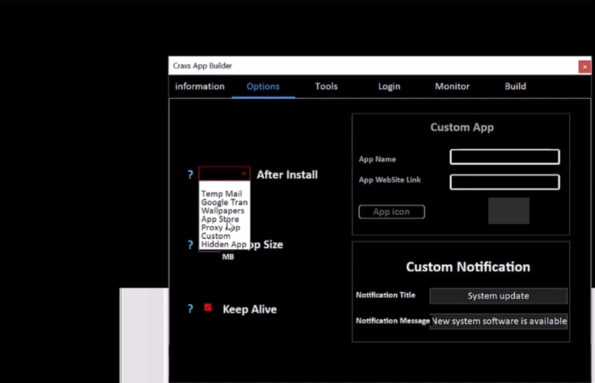This screenshot has height=383, width=595.
Task: Switch to the Options tab
Action: [263, 87]
